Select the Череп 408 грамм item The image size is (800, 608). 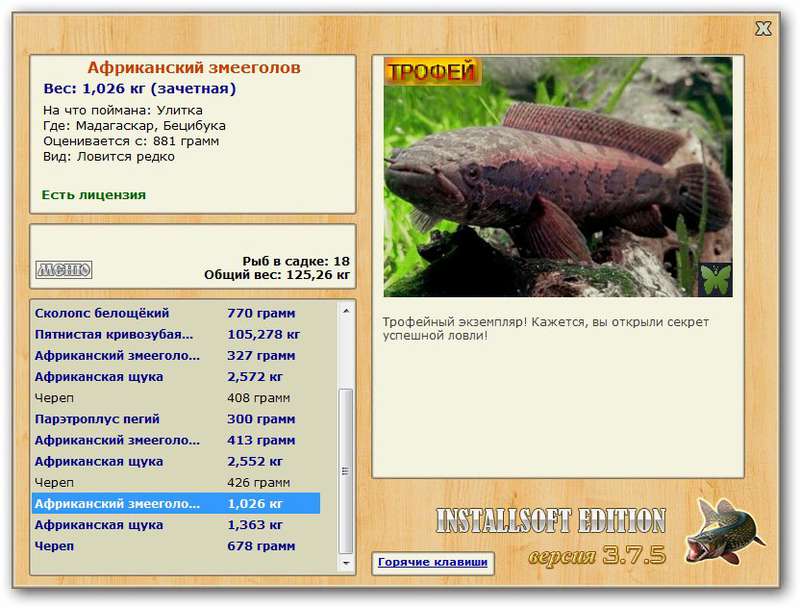click(176, 398)
